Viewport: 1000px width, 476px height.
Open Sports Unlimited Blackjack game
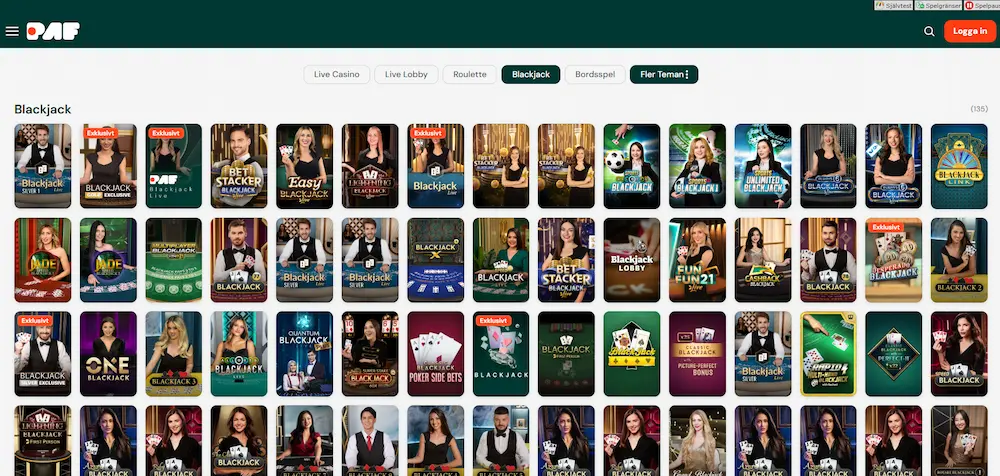click(x=763, y=166)
